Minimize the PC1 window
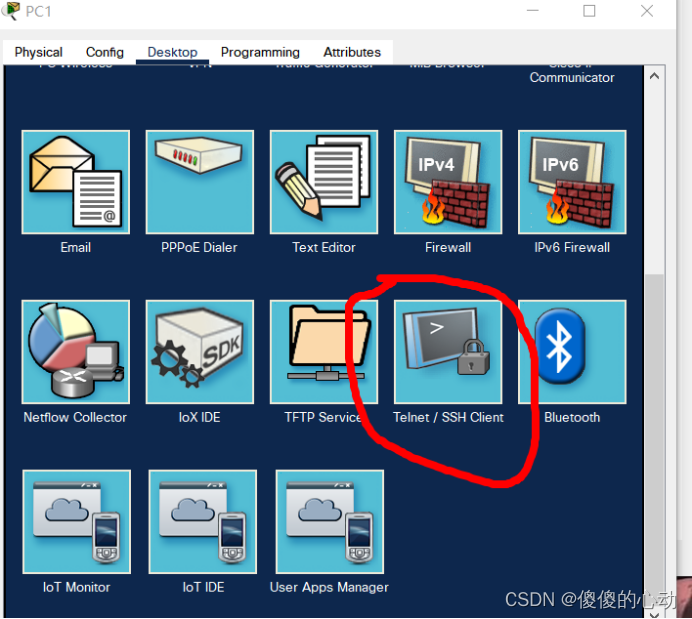692x619 pixels. [x=533, y=11]
